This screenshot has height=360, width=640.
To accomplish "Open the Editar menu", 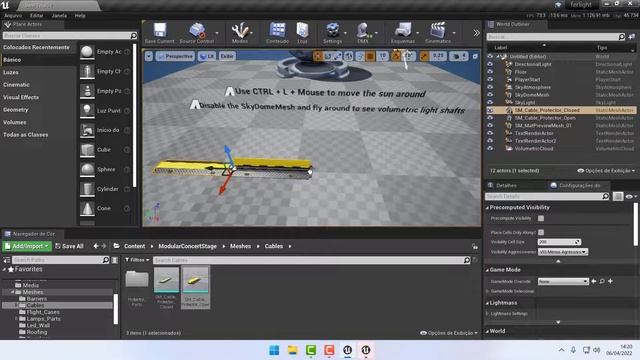I will (37, 16).
